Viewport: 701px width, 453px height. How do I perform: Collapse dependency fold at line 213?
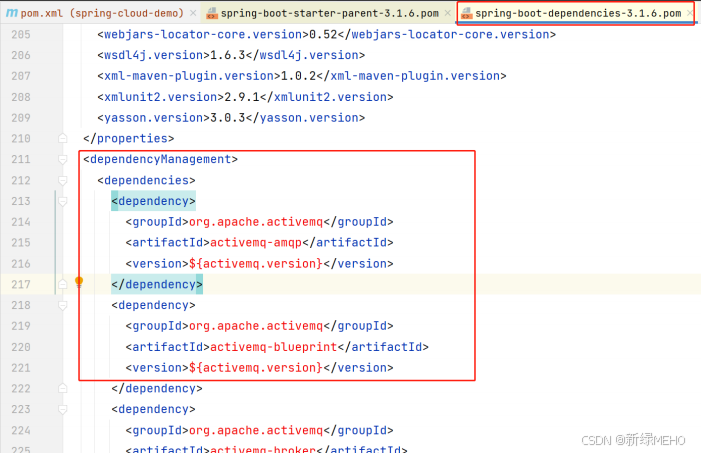click(x=63, y=201)
